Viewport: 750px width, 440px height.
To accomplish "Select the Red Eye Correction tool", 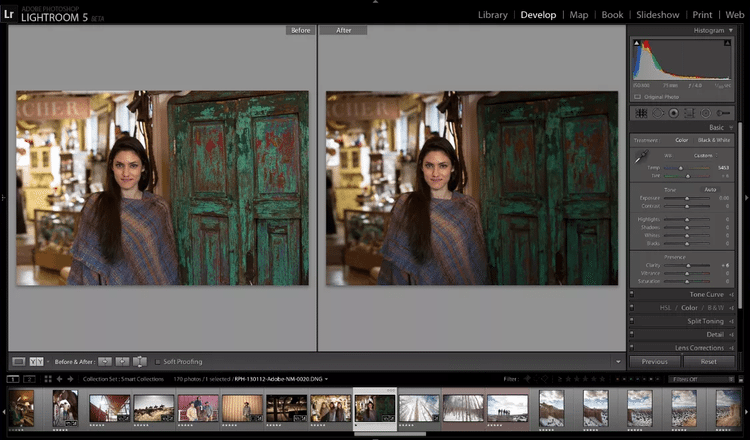I will click(x=673, y=113).
